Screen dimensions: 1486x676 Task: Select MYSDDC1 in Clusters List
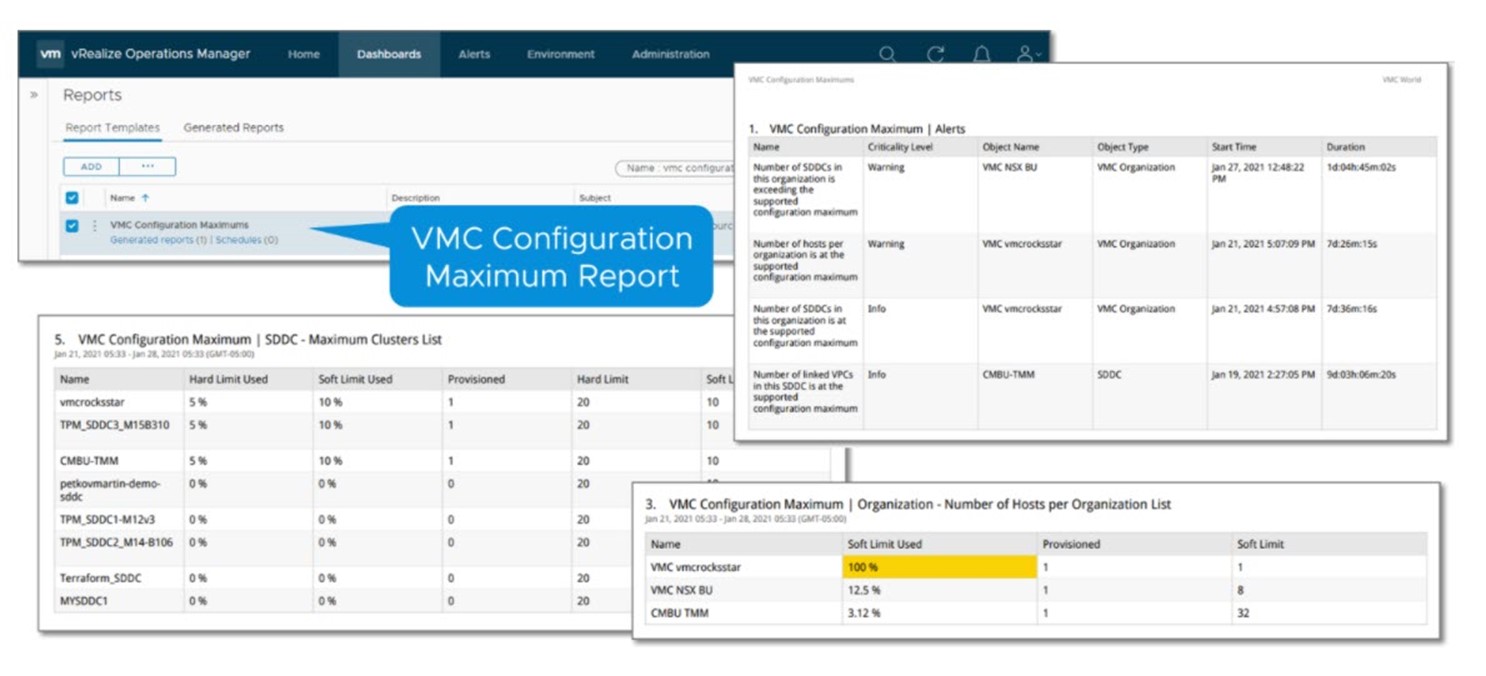click(x=84, y=601)
